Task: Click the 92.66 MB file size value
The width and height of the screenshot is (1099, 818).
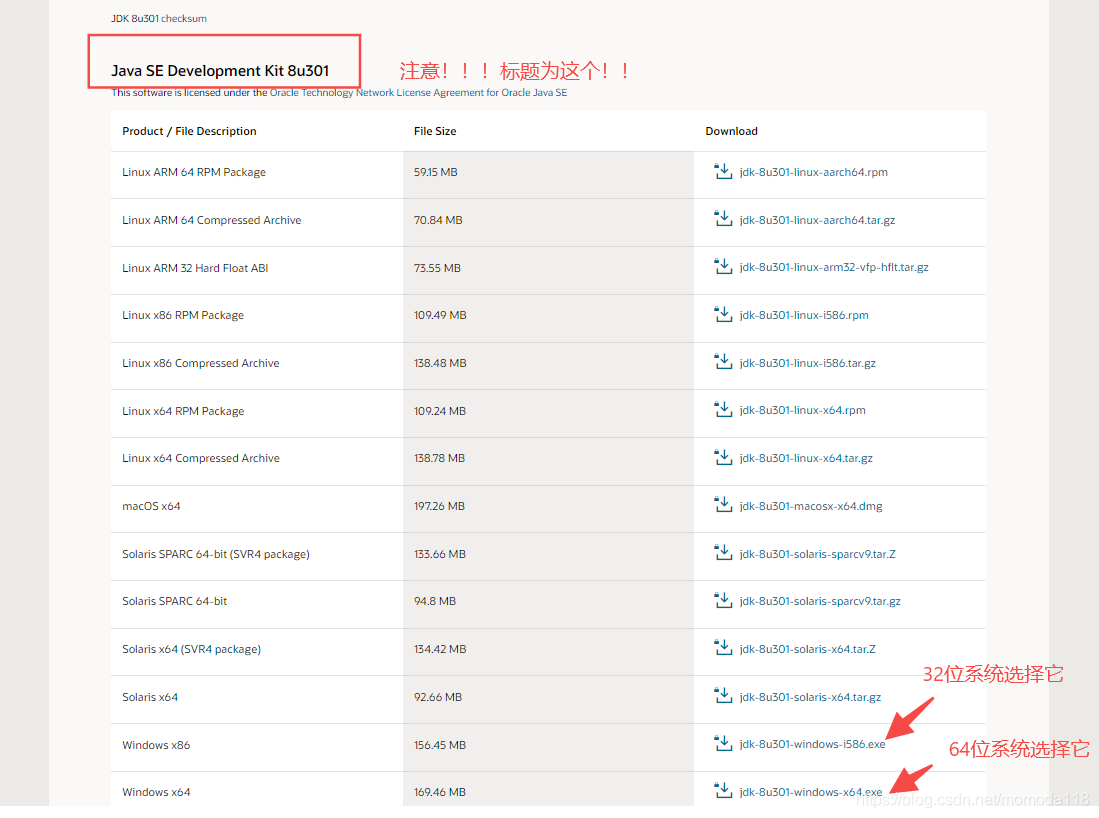Action: (438, 697)
